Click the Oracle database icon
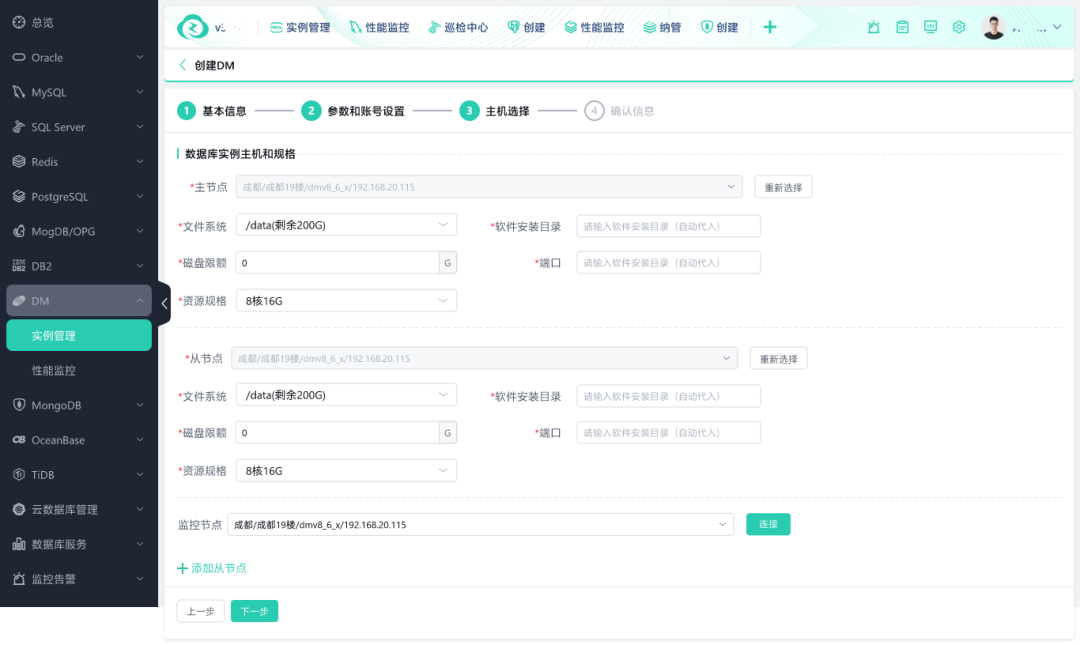 click(x=19, y=57)
